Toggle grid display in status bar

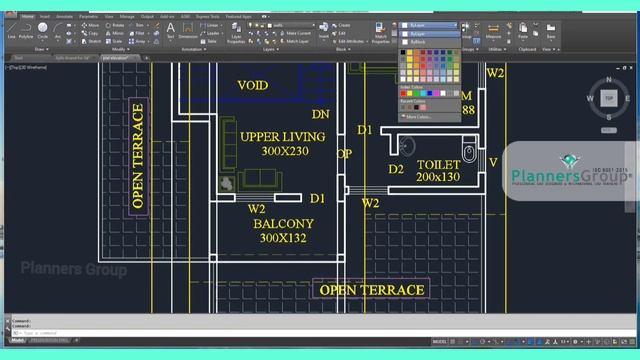point(453,342)
